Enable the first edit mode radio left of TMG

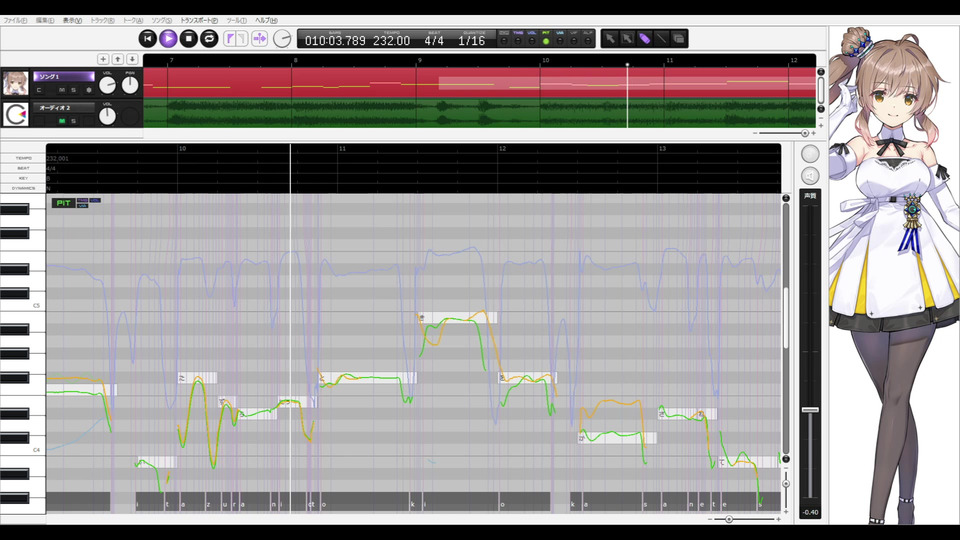[x=504, y=41]
